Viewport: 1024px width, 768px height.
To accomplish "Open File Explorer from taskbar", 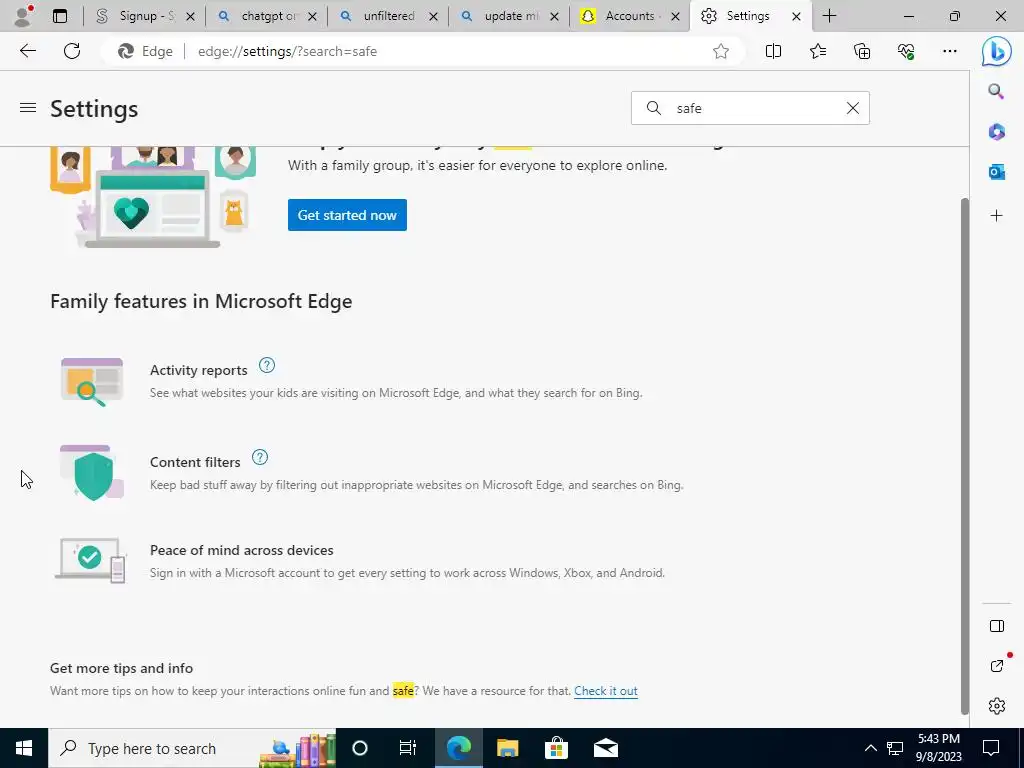I will coord(507,748).
